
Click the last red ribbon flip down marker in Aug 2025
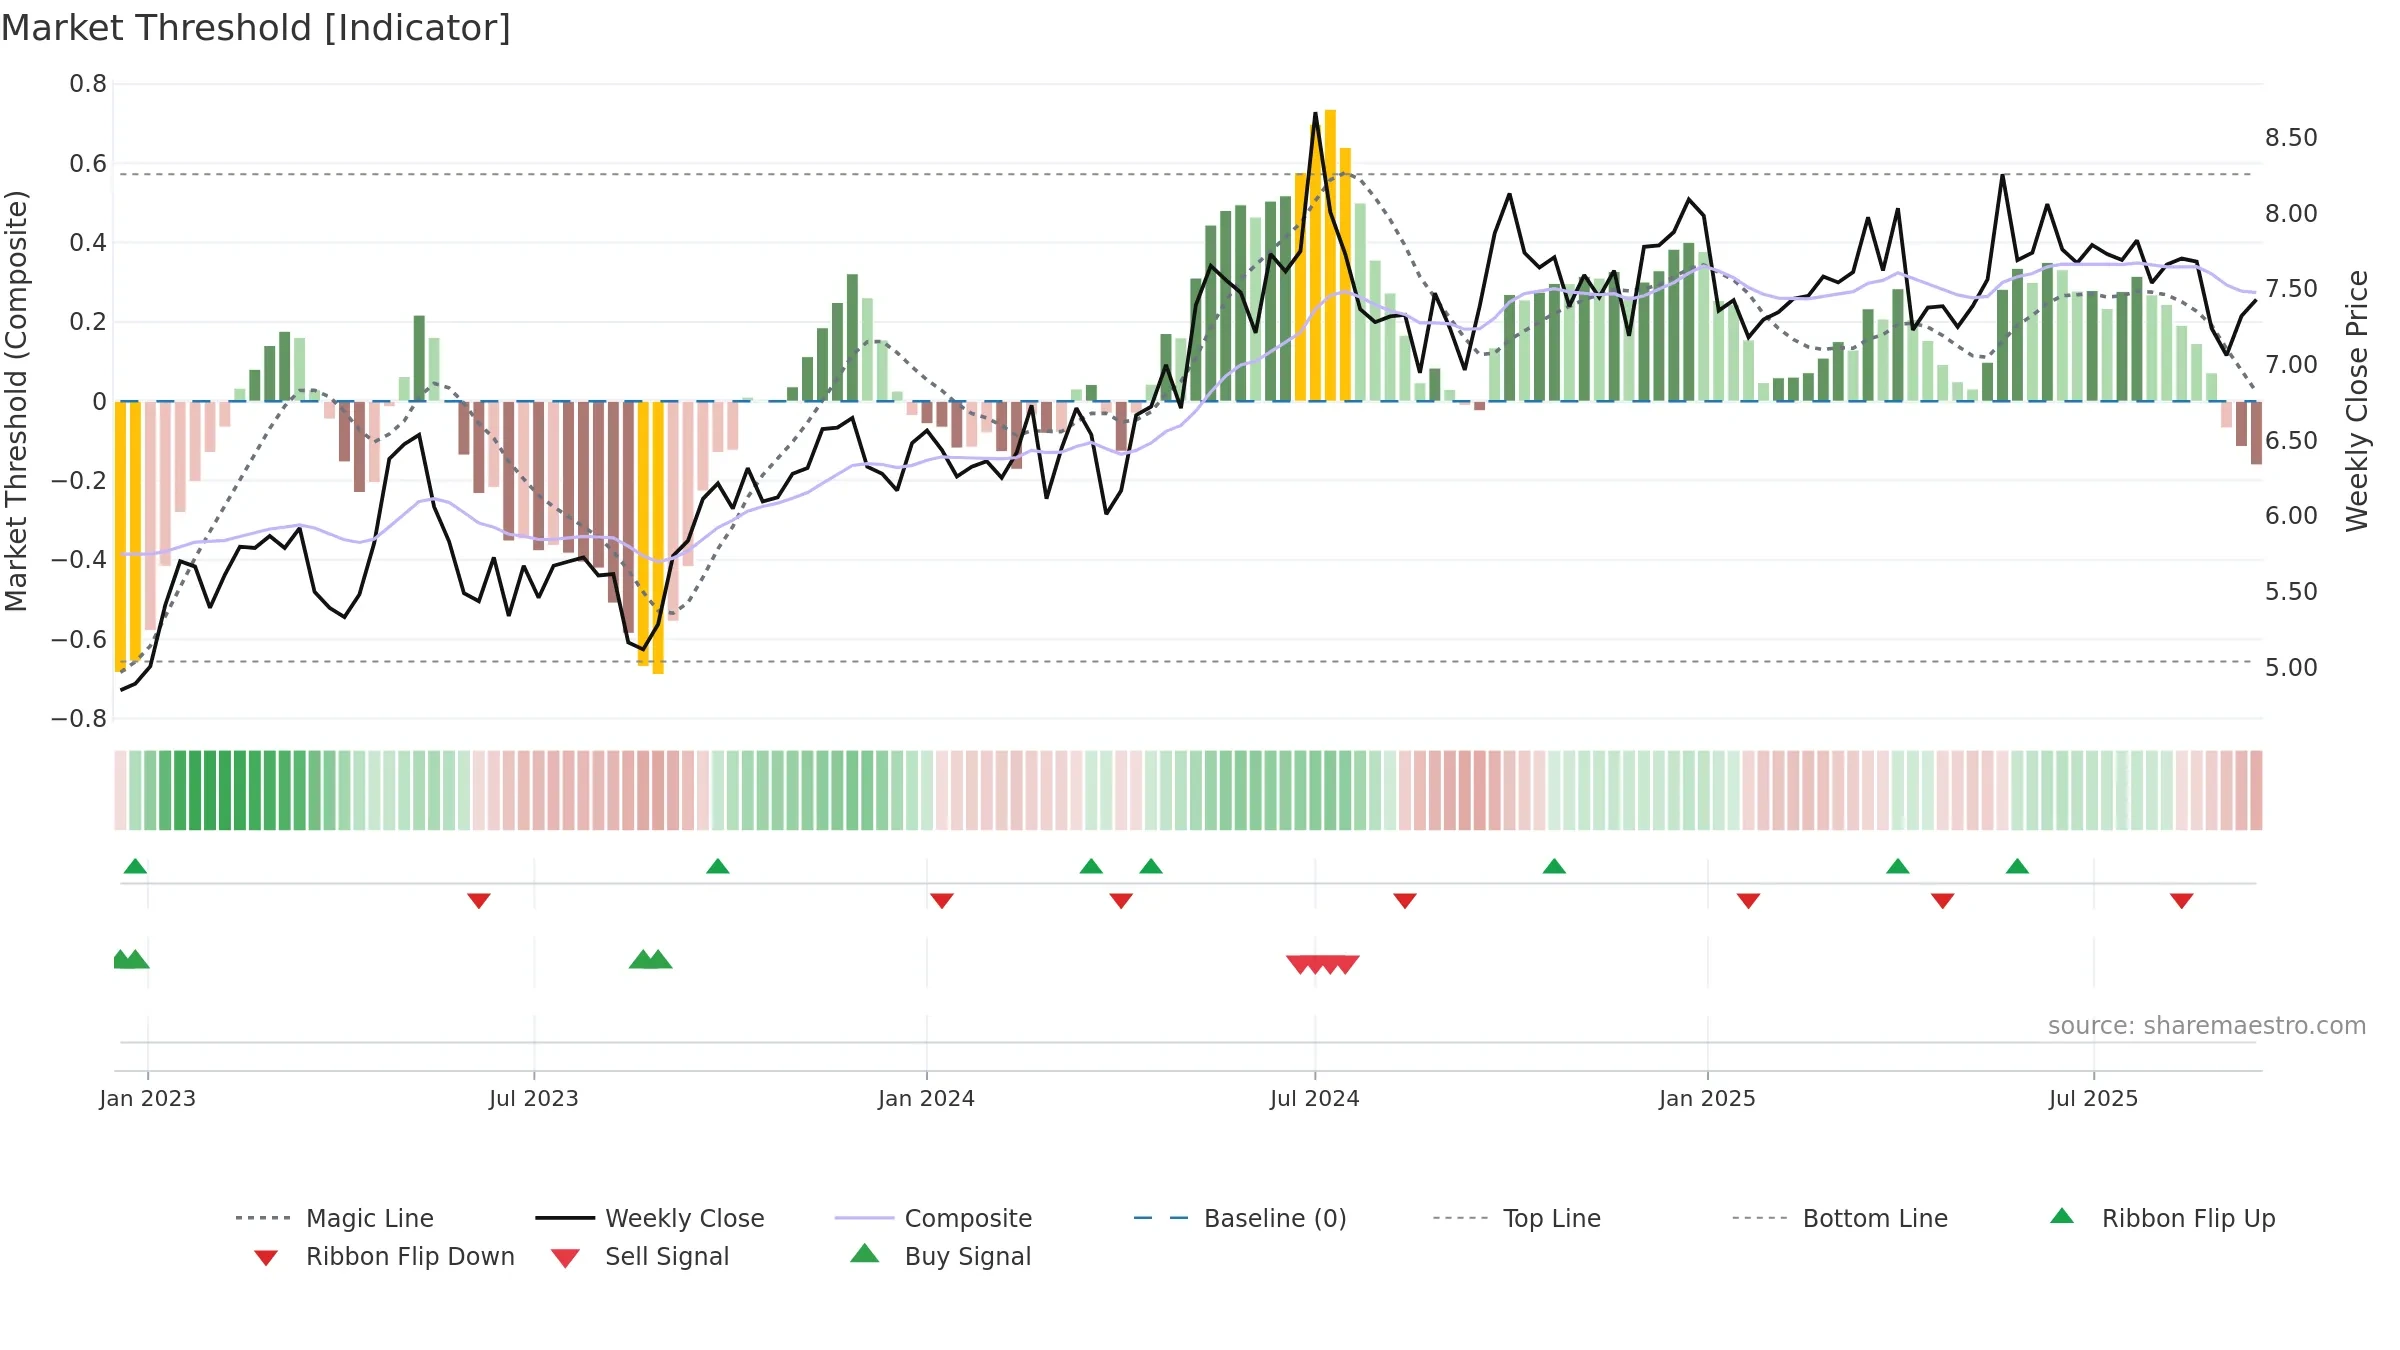point(2182,901)
